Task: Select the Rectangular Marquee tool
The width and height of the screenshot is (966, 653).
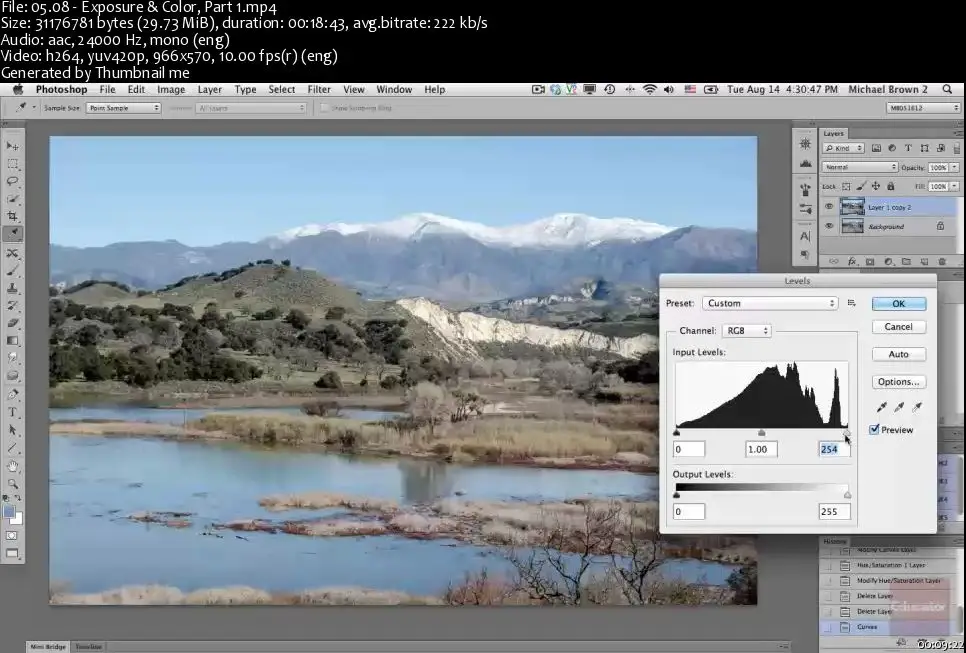Action: click(x=12, y=164)
